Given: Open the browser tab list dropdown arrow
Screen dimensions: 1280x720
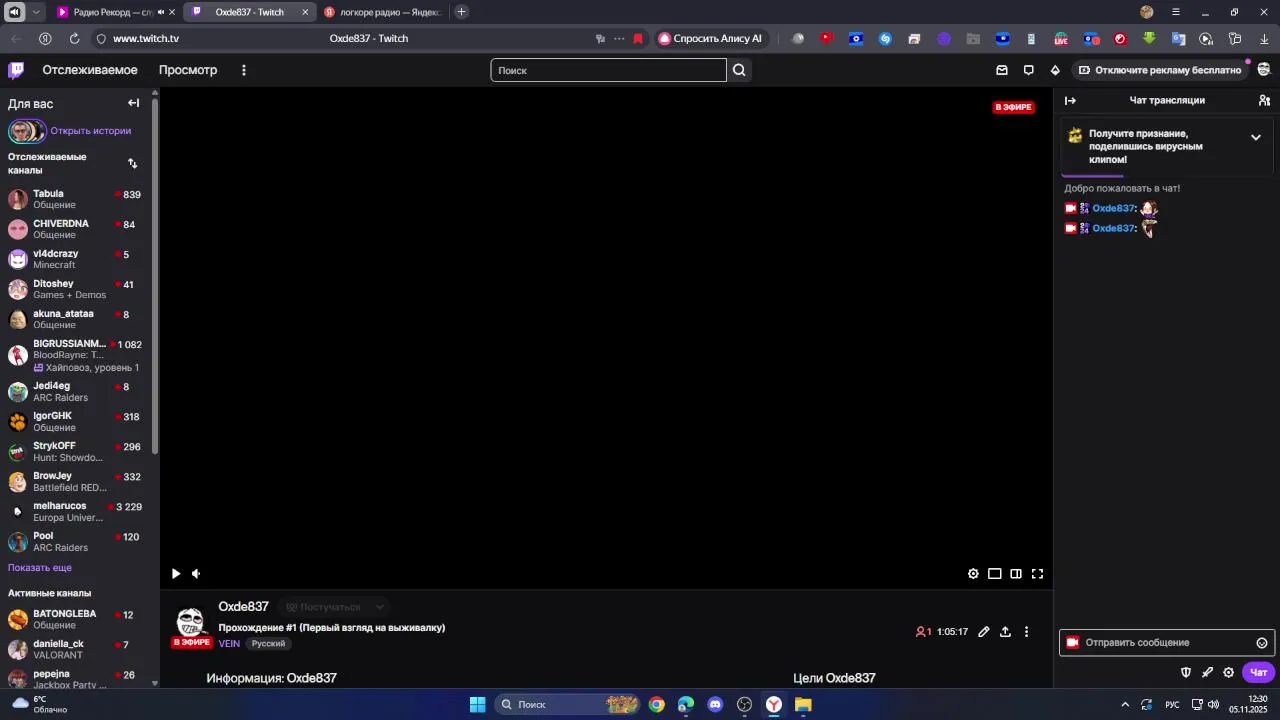Looking at the screenshot, I should (x=37, y=12).
